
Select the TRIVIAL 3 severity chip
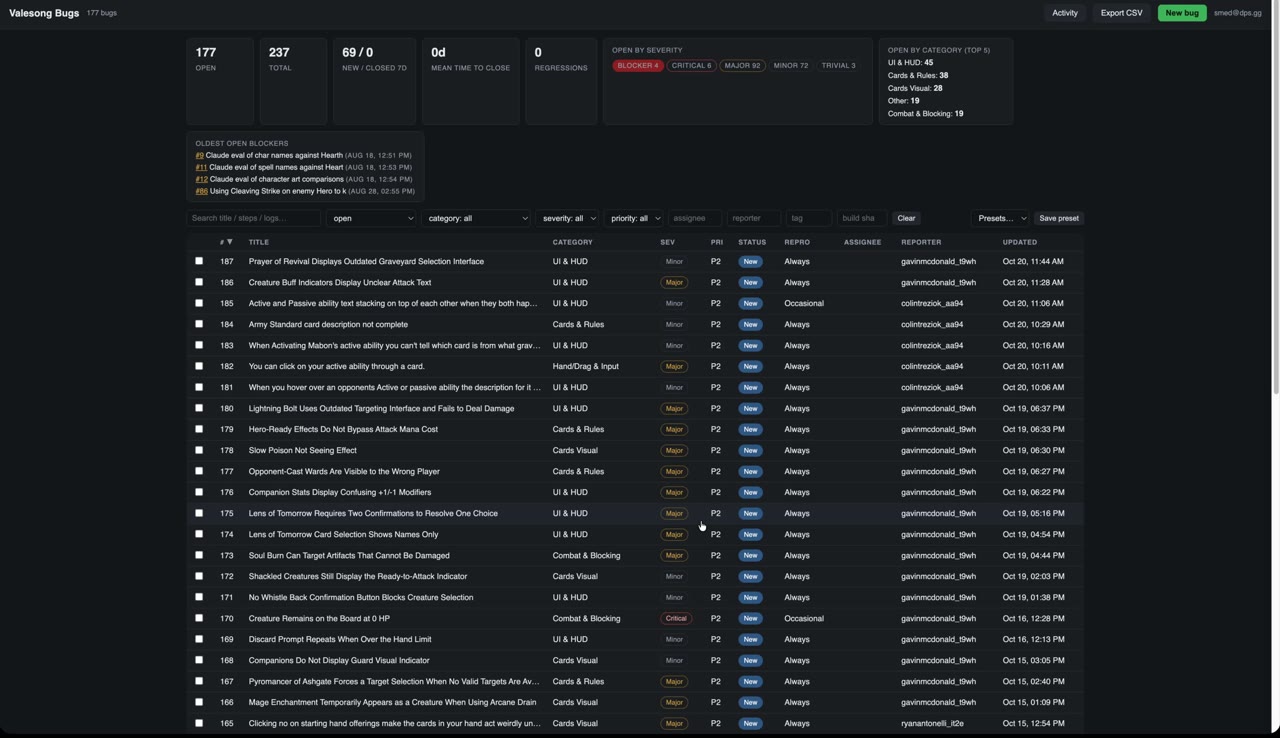pyautogui.click(x=838, y=66)
